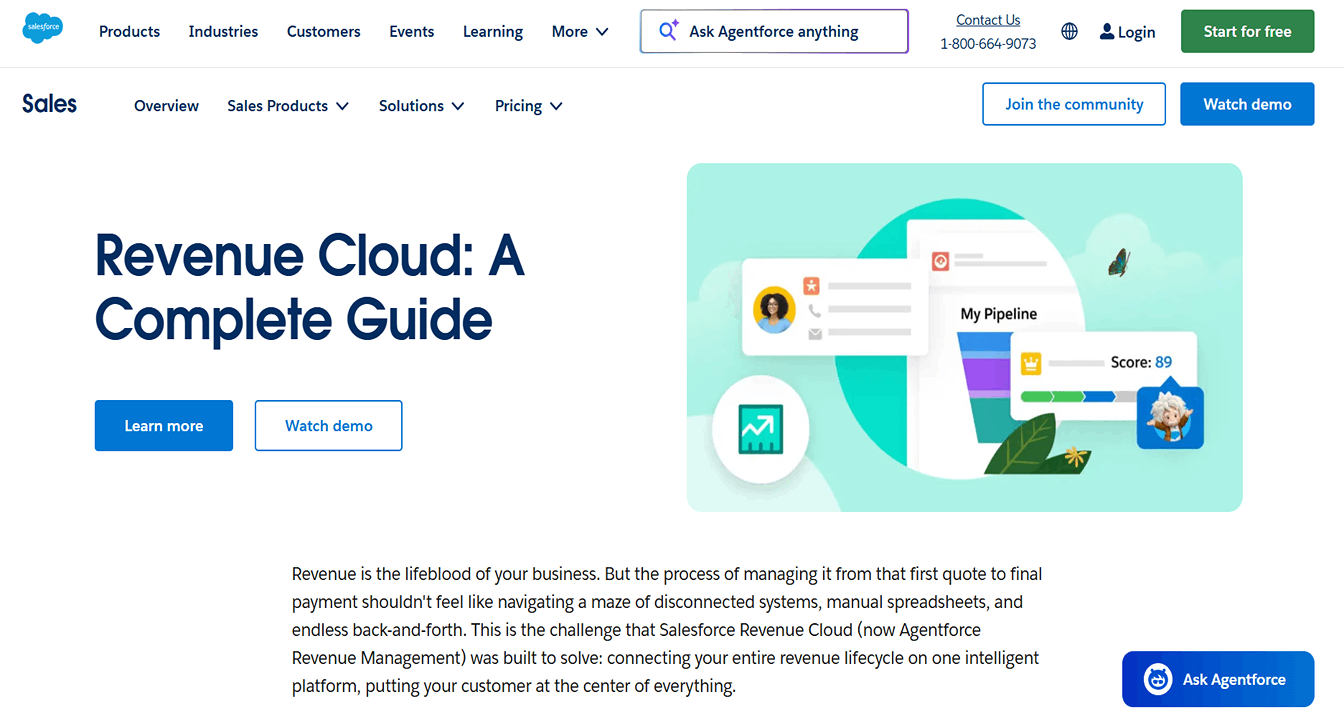Open the Pricing dropdown
Viewport: 1344px width, 728px height.
(x=528, y=105)
